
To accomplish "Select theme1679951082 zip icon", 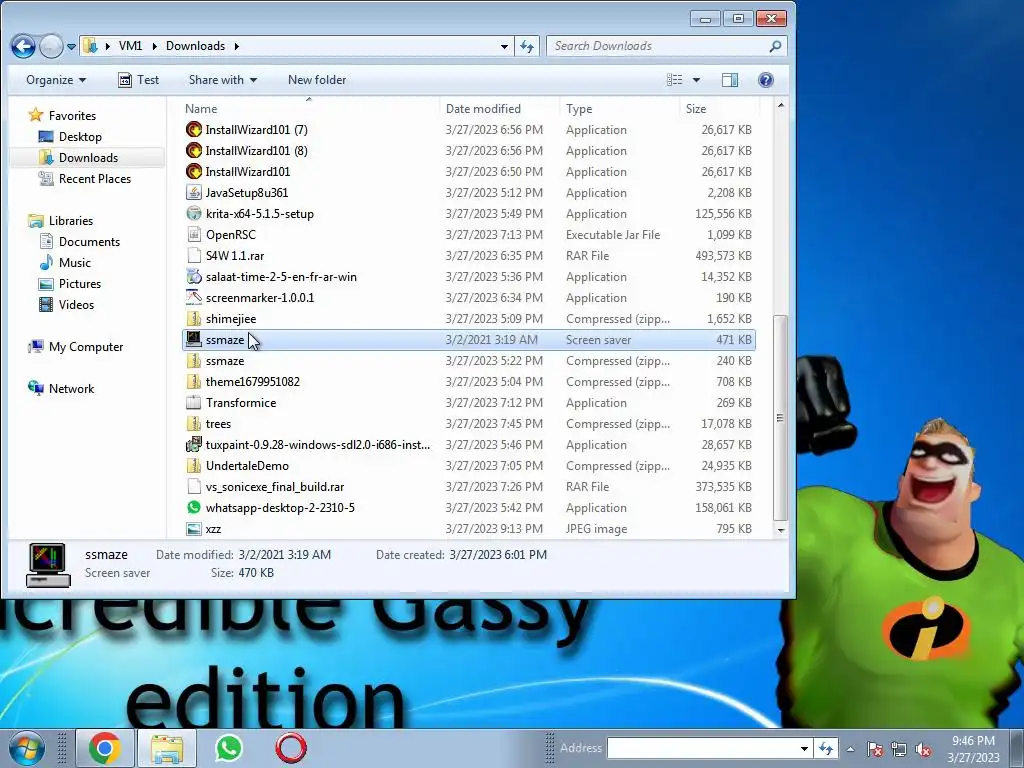I will [194, 381].
